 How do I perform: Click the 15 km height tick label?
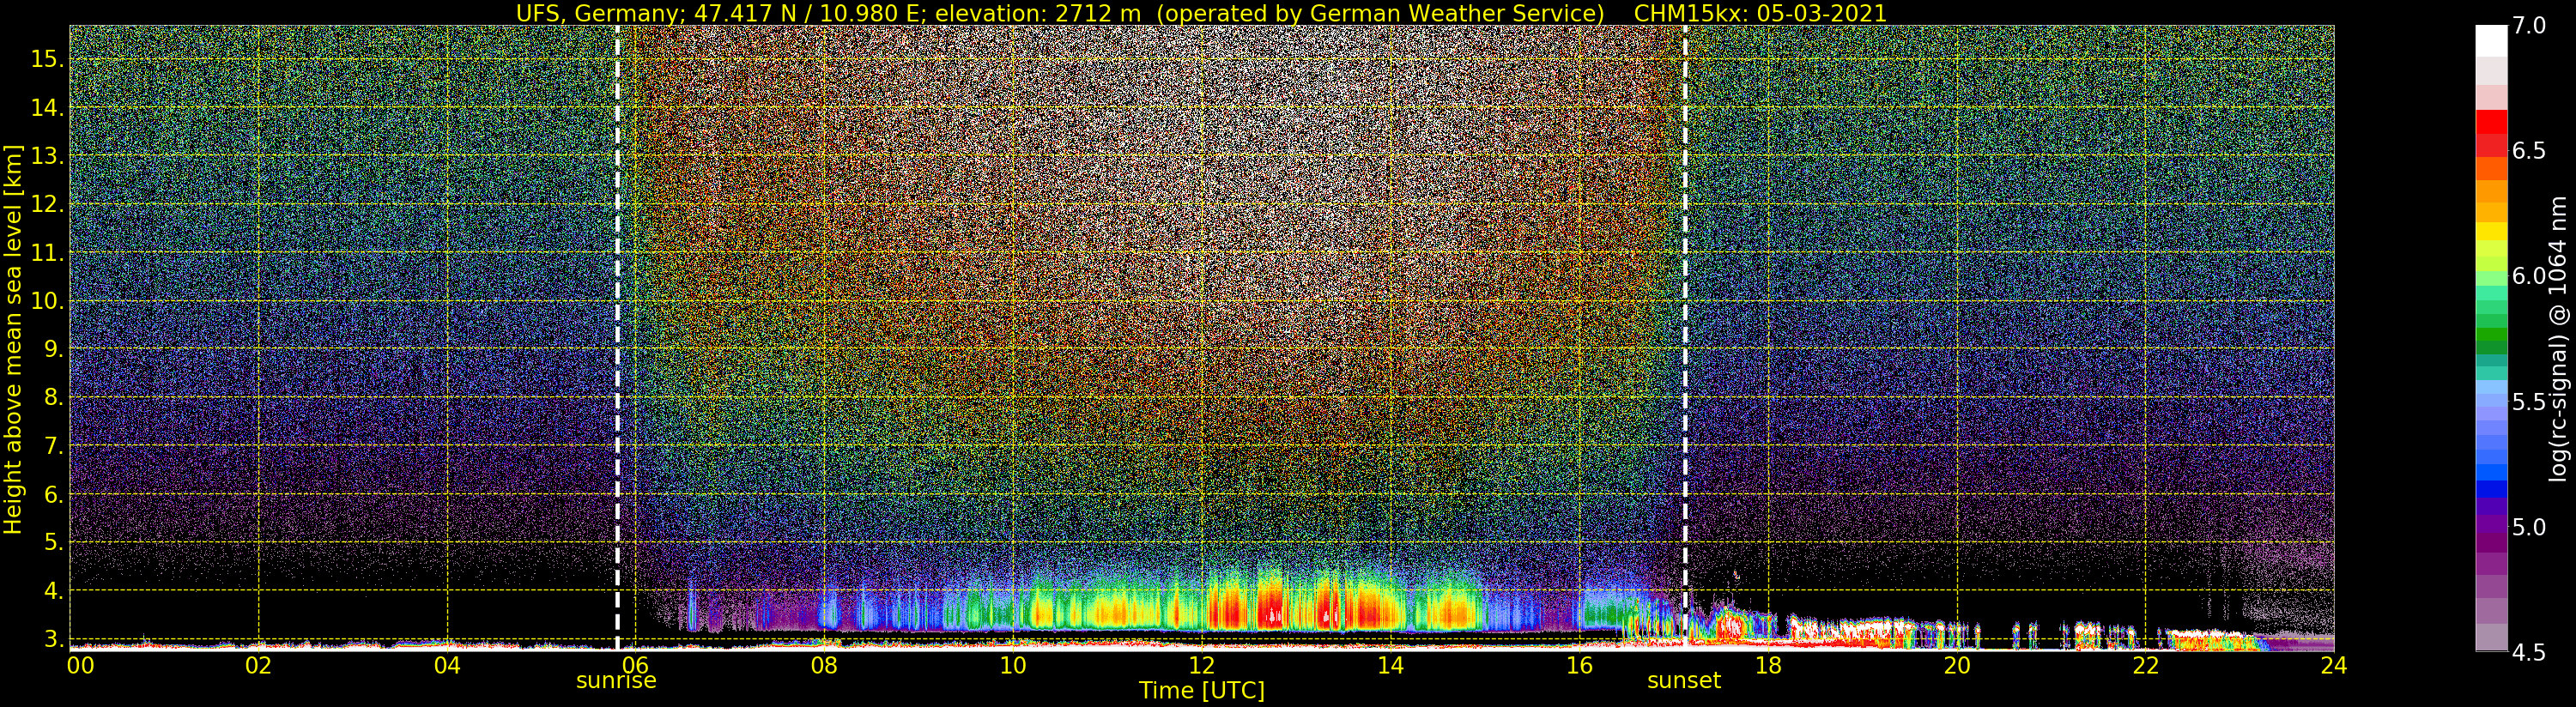pos(47,59)
